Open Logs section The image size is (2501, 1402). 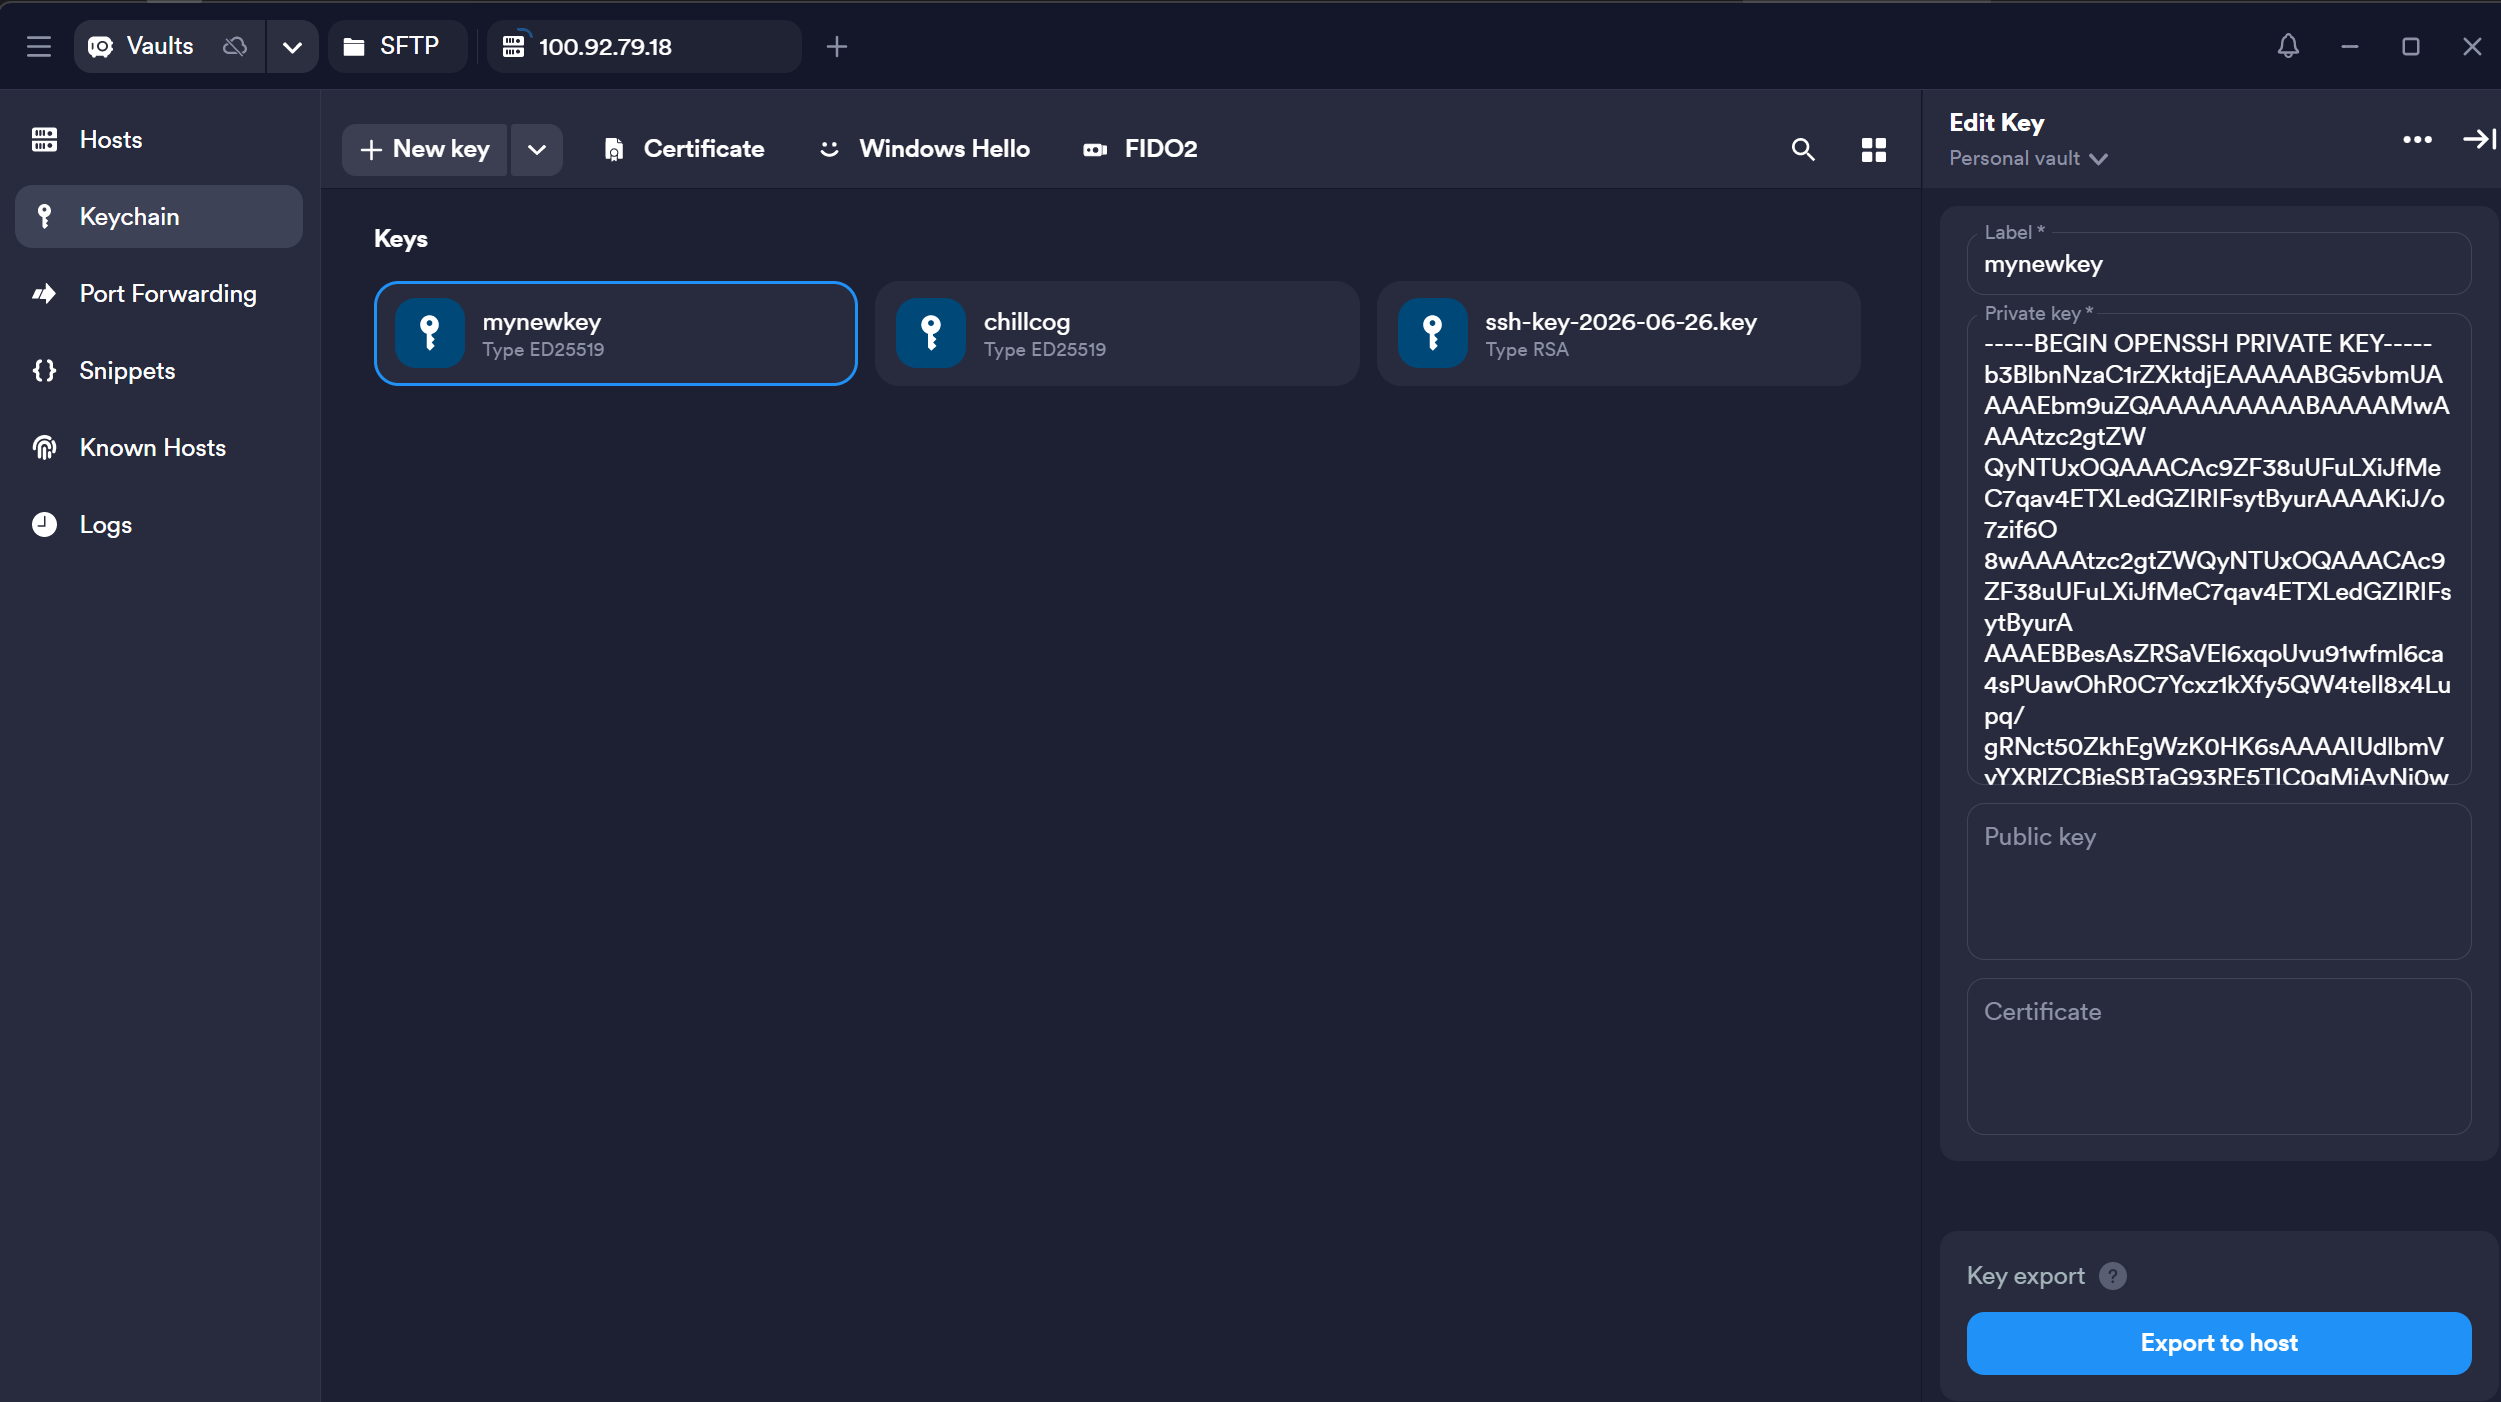(159, 525)
